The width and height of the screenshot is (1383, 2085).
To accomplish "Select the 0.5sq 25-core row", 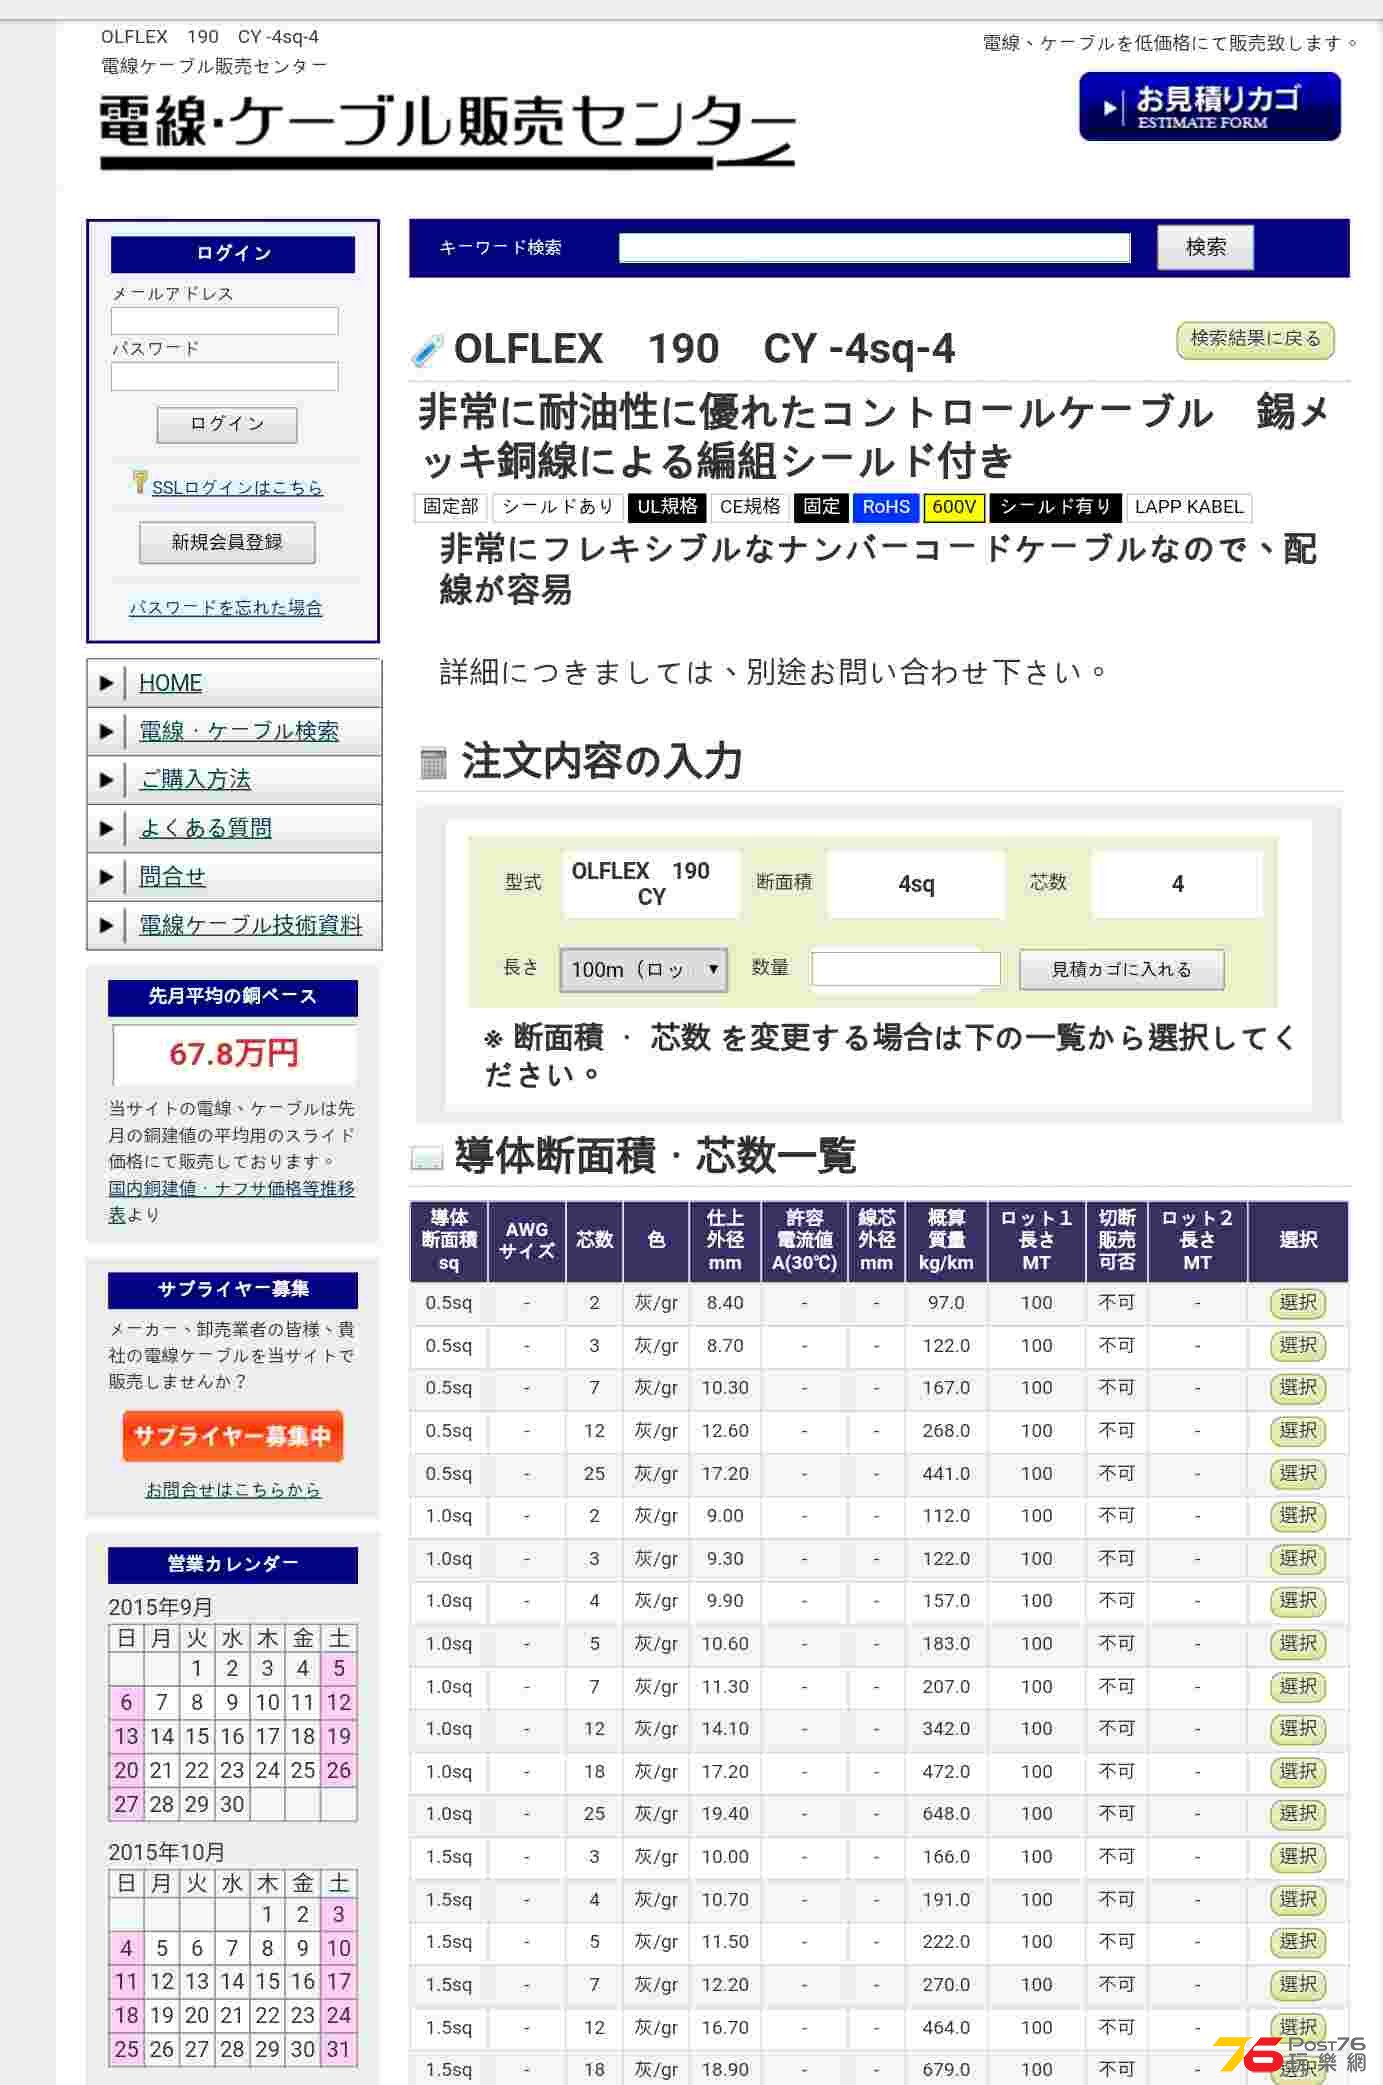I will 1297,1474.
